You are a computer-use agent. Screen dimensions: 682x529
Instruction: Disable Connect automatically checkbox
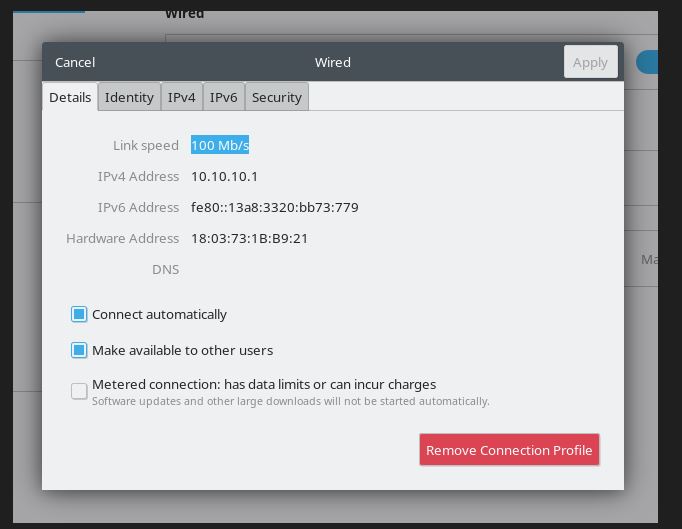coord(79,314)
